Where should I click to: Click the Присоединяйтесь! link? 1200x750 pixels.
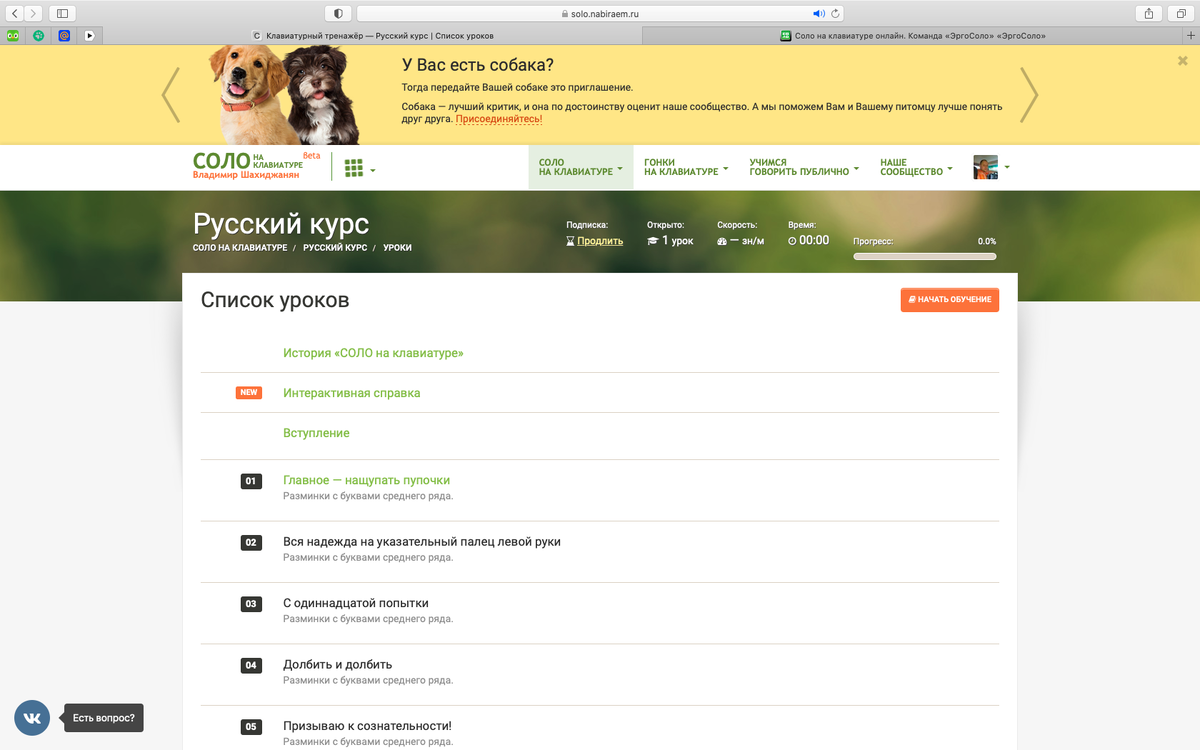tap(499, 119)
